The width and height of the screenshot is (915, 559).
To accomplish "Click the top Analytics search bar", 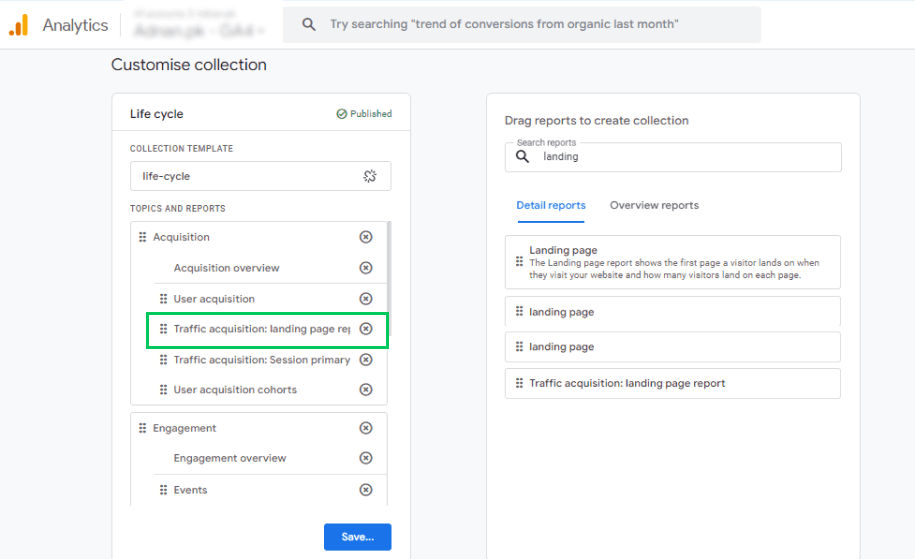I will 522,25.
